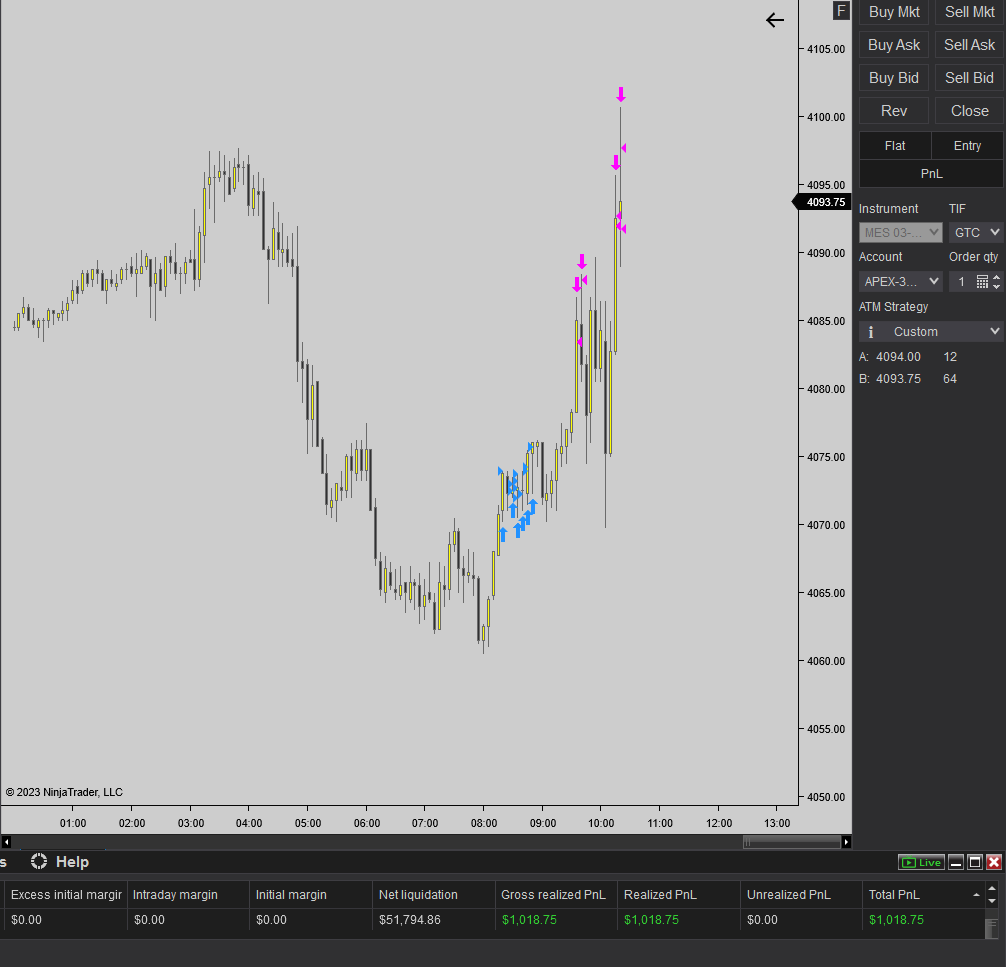This screenshot has width=1006, height=967.
Task: Open the TIF dropdown showing GTC
Action: 976,232
